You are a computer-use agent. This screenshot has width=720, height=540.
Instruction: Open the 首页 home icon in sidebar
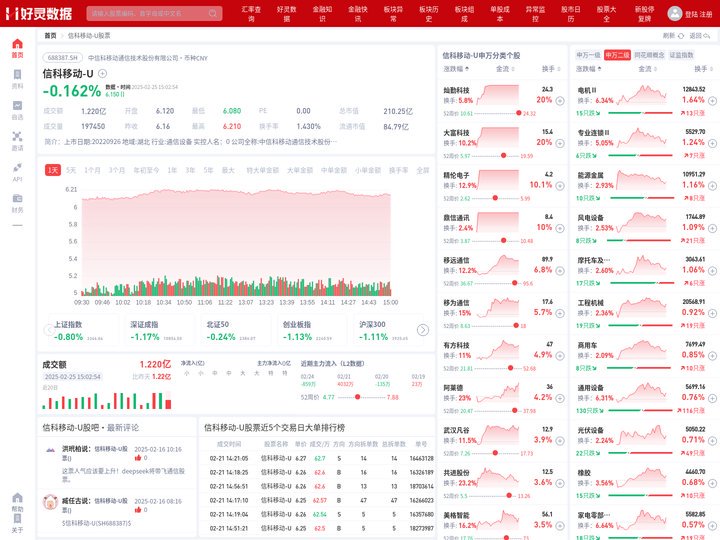17,48
